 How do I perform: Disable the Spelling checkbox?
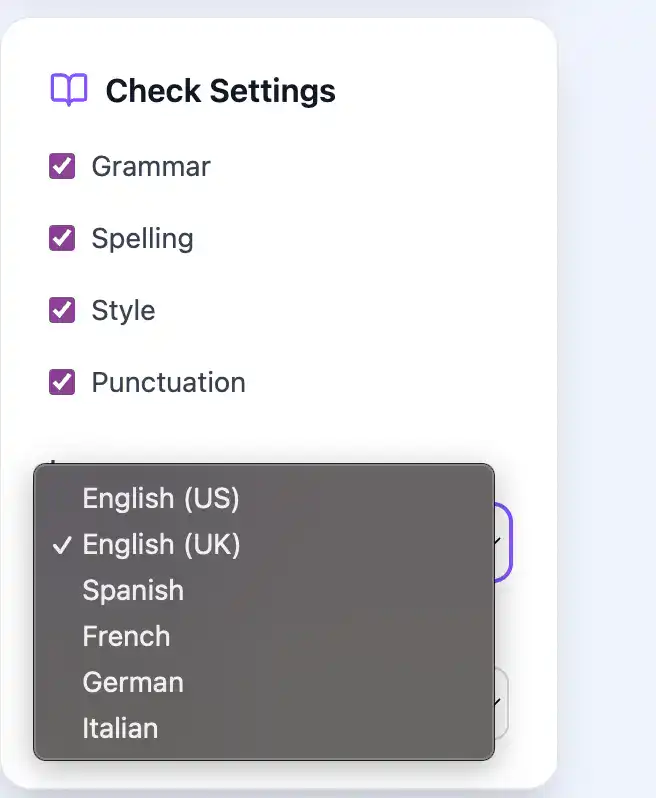click(63, 238)
